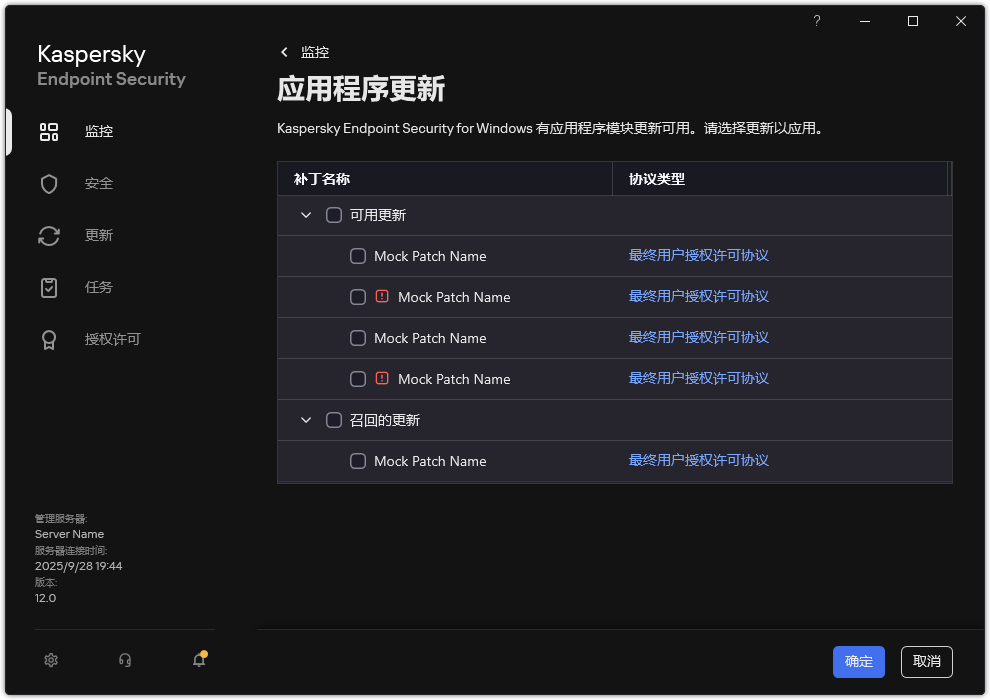
Task: Collapse the 可用更新 group
Action: coord(305,214)
